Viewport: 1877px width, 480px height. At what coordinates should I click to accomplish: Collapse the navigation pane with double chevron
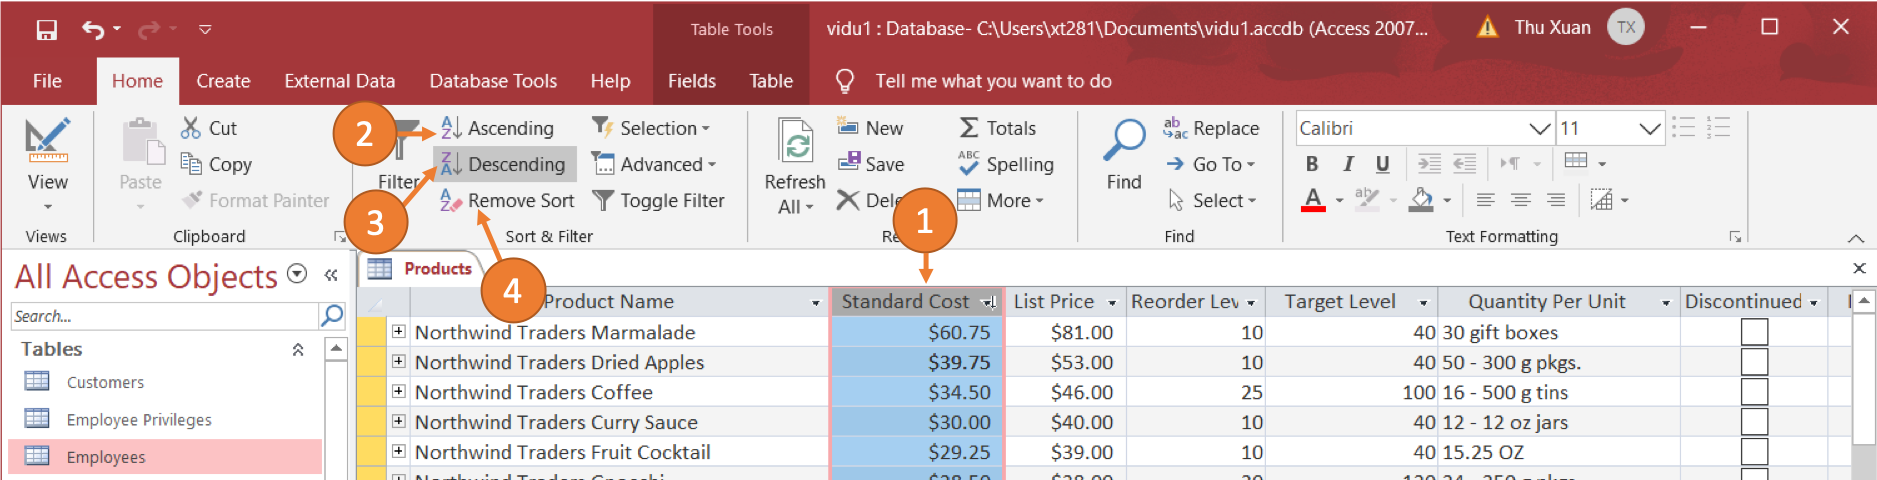[x=331, y=275]
